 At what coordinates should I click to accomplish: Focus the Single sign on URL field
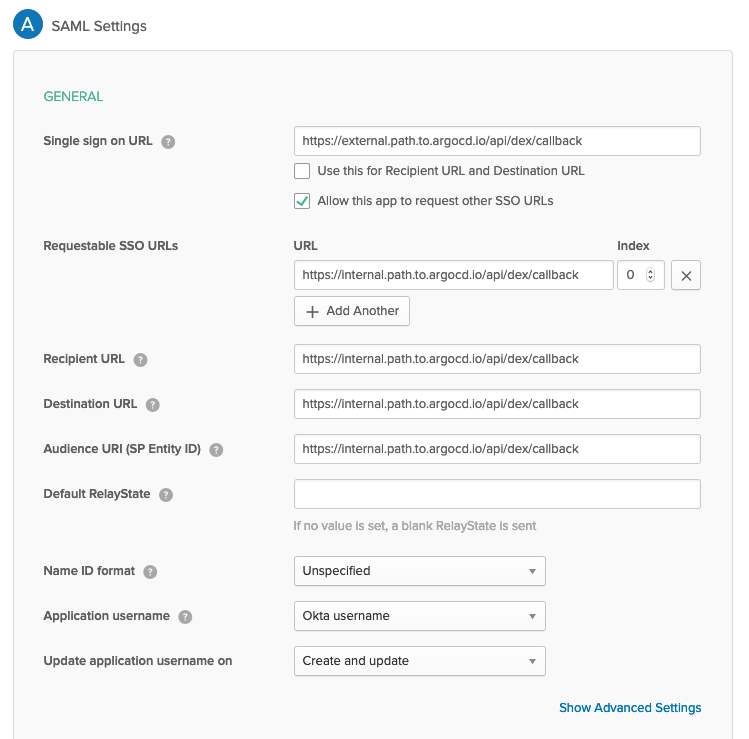coord(497,141)
